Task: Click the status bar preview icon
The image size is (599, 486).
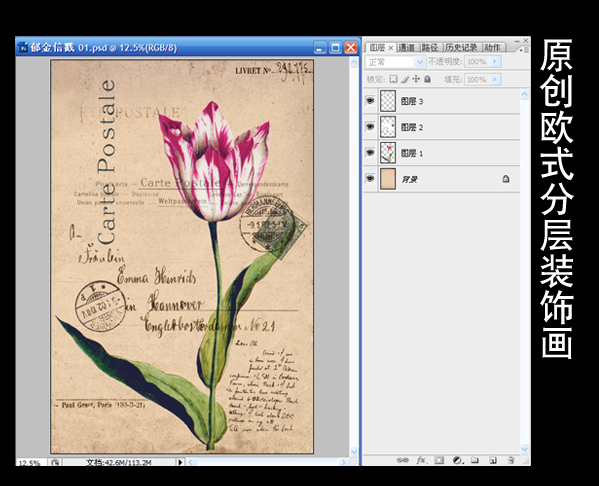Action: [55, 462]
